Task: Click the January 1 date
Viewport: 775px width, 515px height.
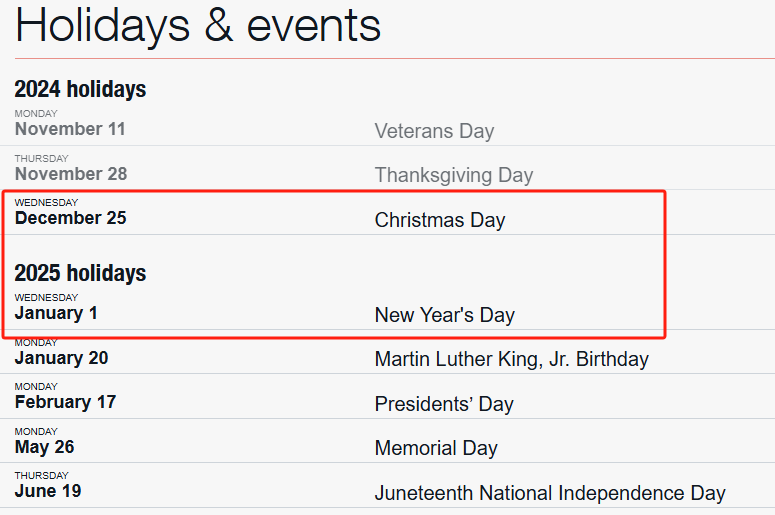Action: point(56,313)
